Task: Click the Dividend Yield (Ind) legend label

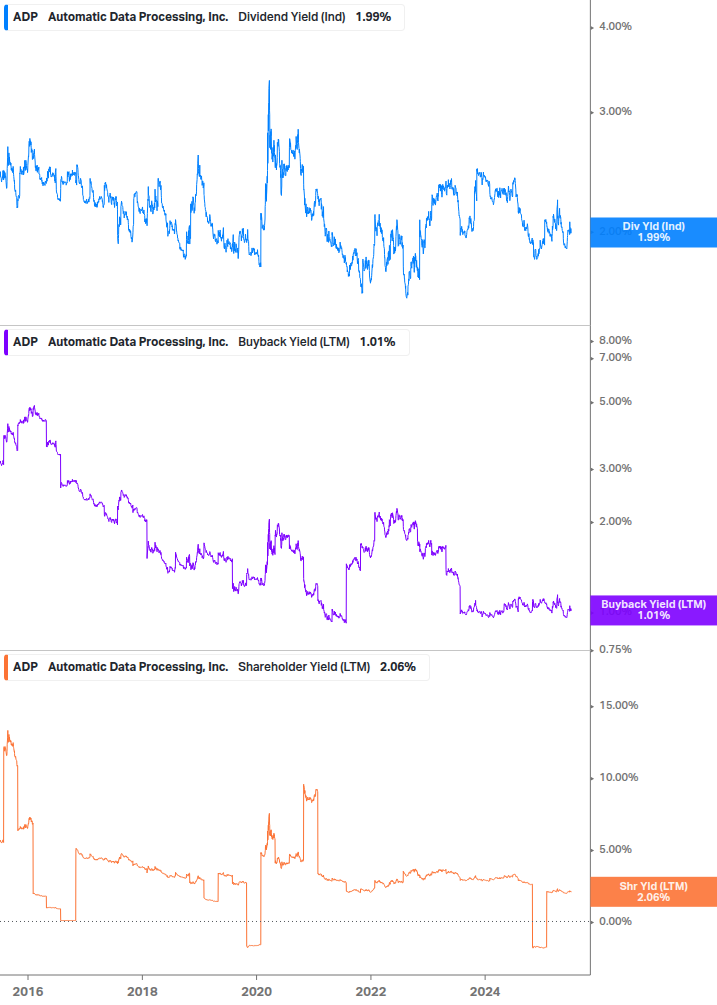Action: tap(292, 17)
